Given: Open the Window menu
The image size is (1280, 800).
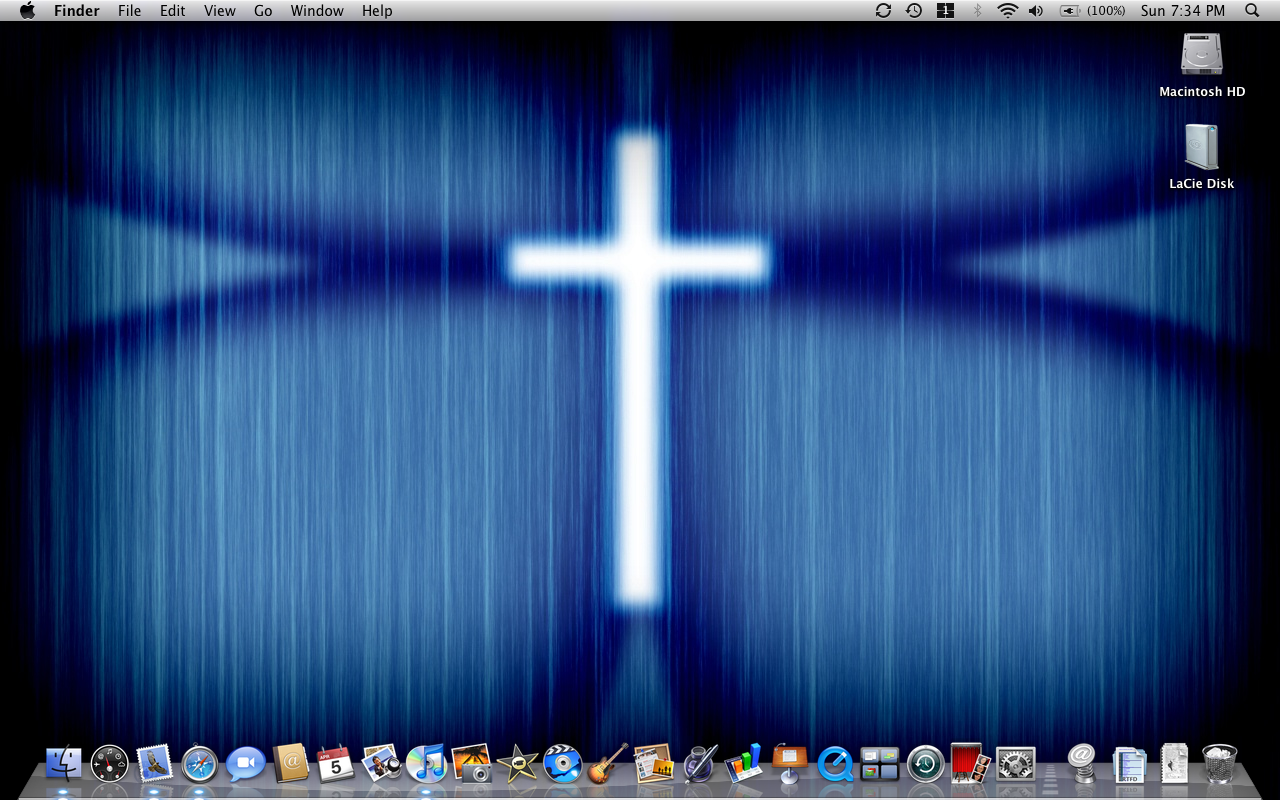Looking at the screenshot, I should point(317,11).
